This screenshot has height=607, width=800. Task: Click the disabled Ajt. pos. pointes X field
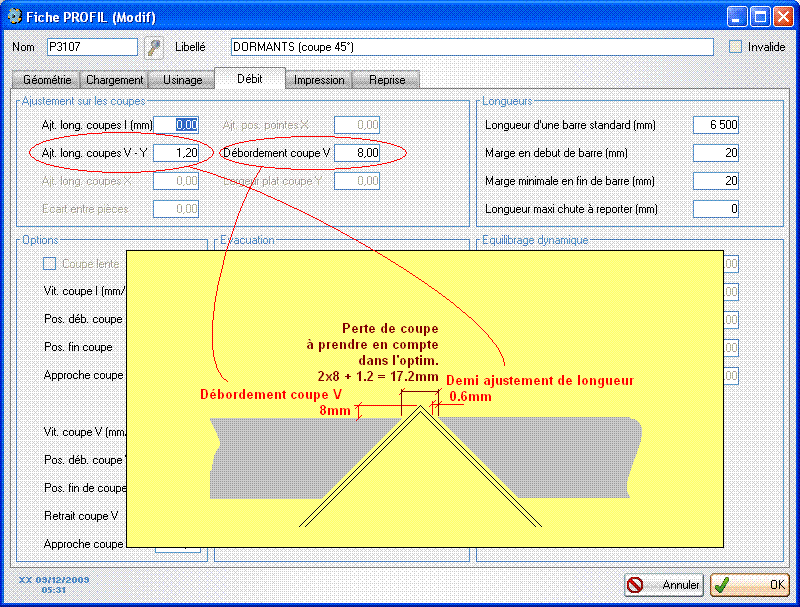point(357,125)
